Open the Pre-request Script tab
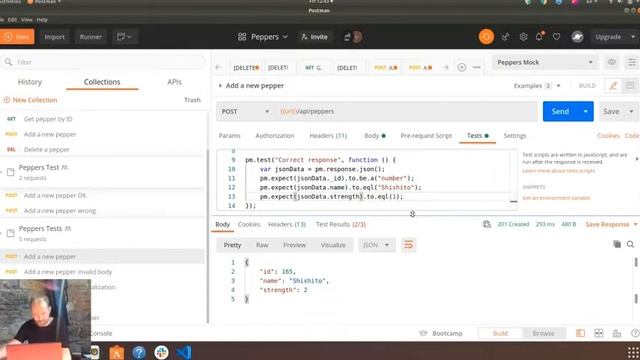The height and width of the screenshot is (360, 640). pos(426,136)
